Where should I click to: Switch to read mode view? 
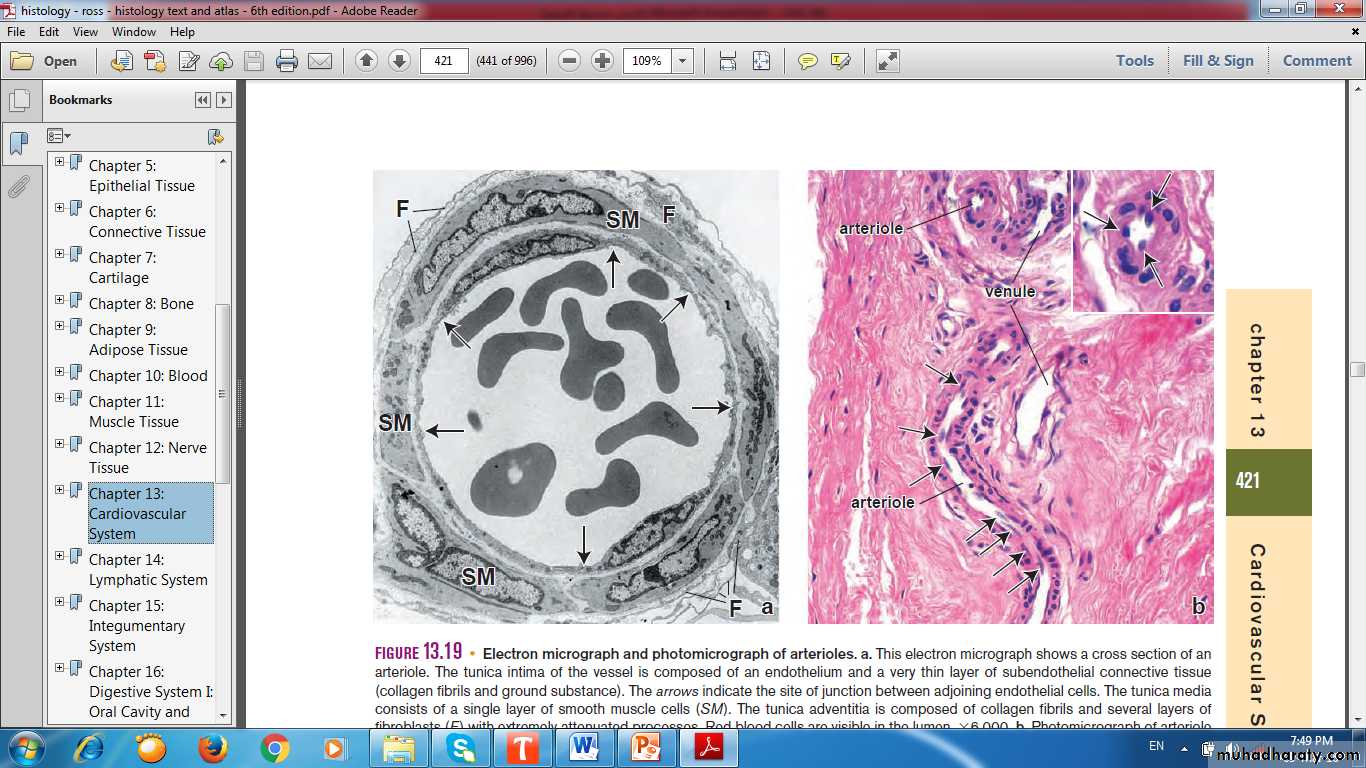click(887, 61)
